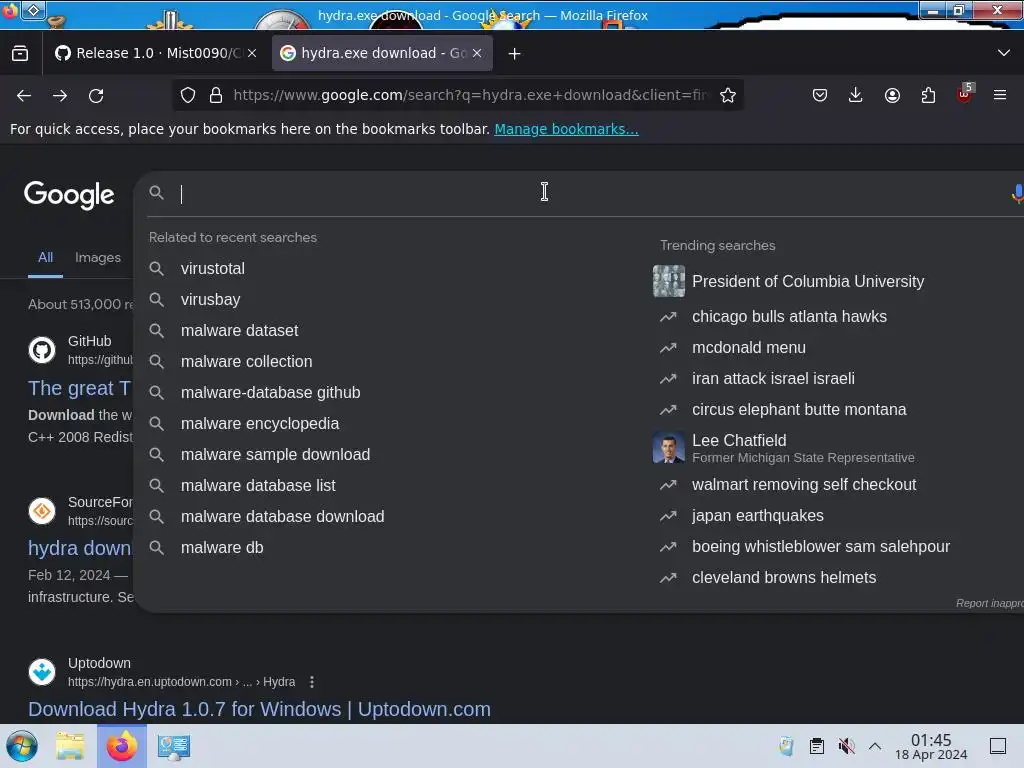The image size is (1024, 768).
Task: Toggle the muted volume tray icon
Action: pos(846,746)
